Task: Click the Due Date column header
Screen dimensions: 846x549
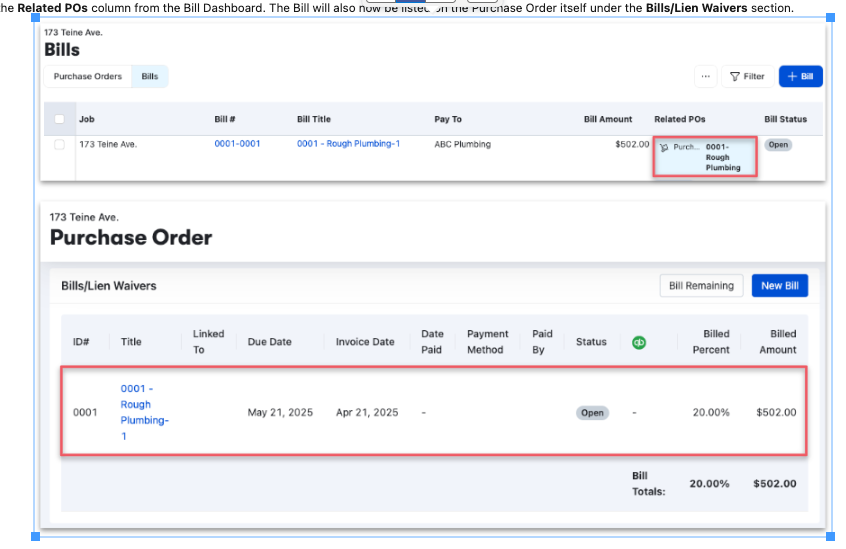Action: click(269, 342)
